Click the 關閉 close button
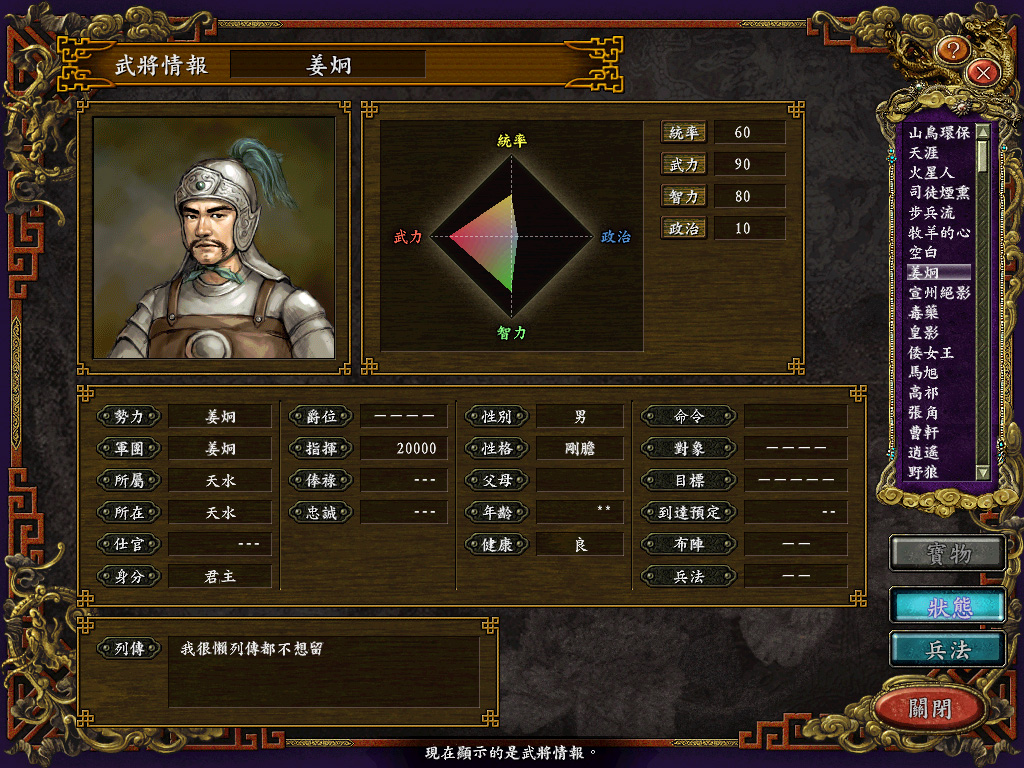1024x768 pixels. tap(930, 707)
